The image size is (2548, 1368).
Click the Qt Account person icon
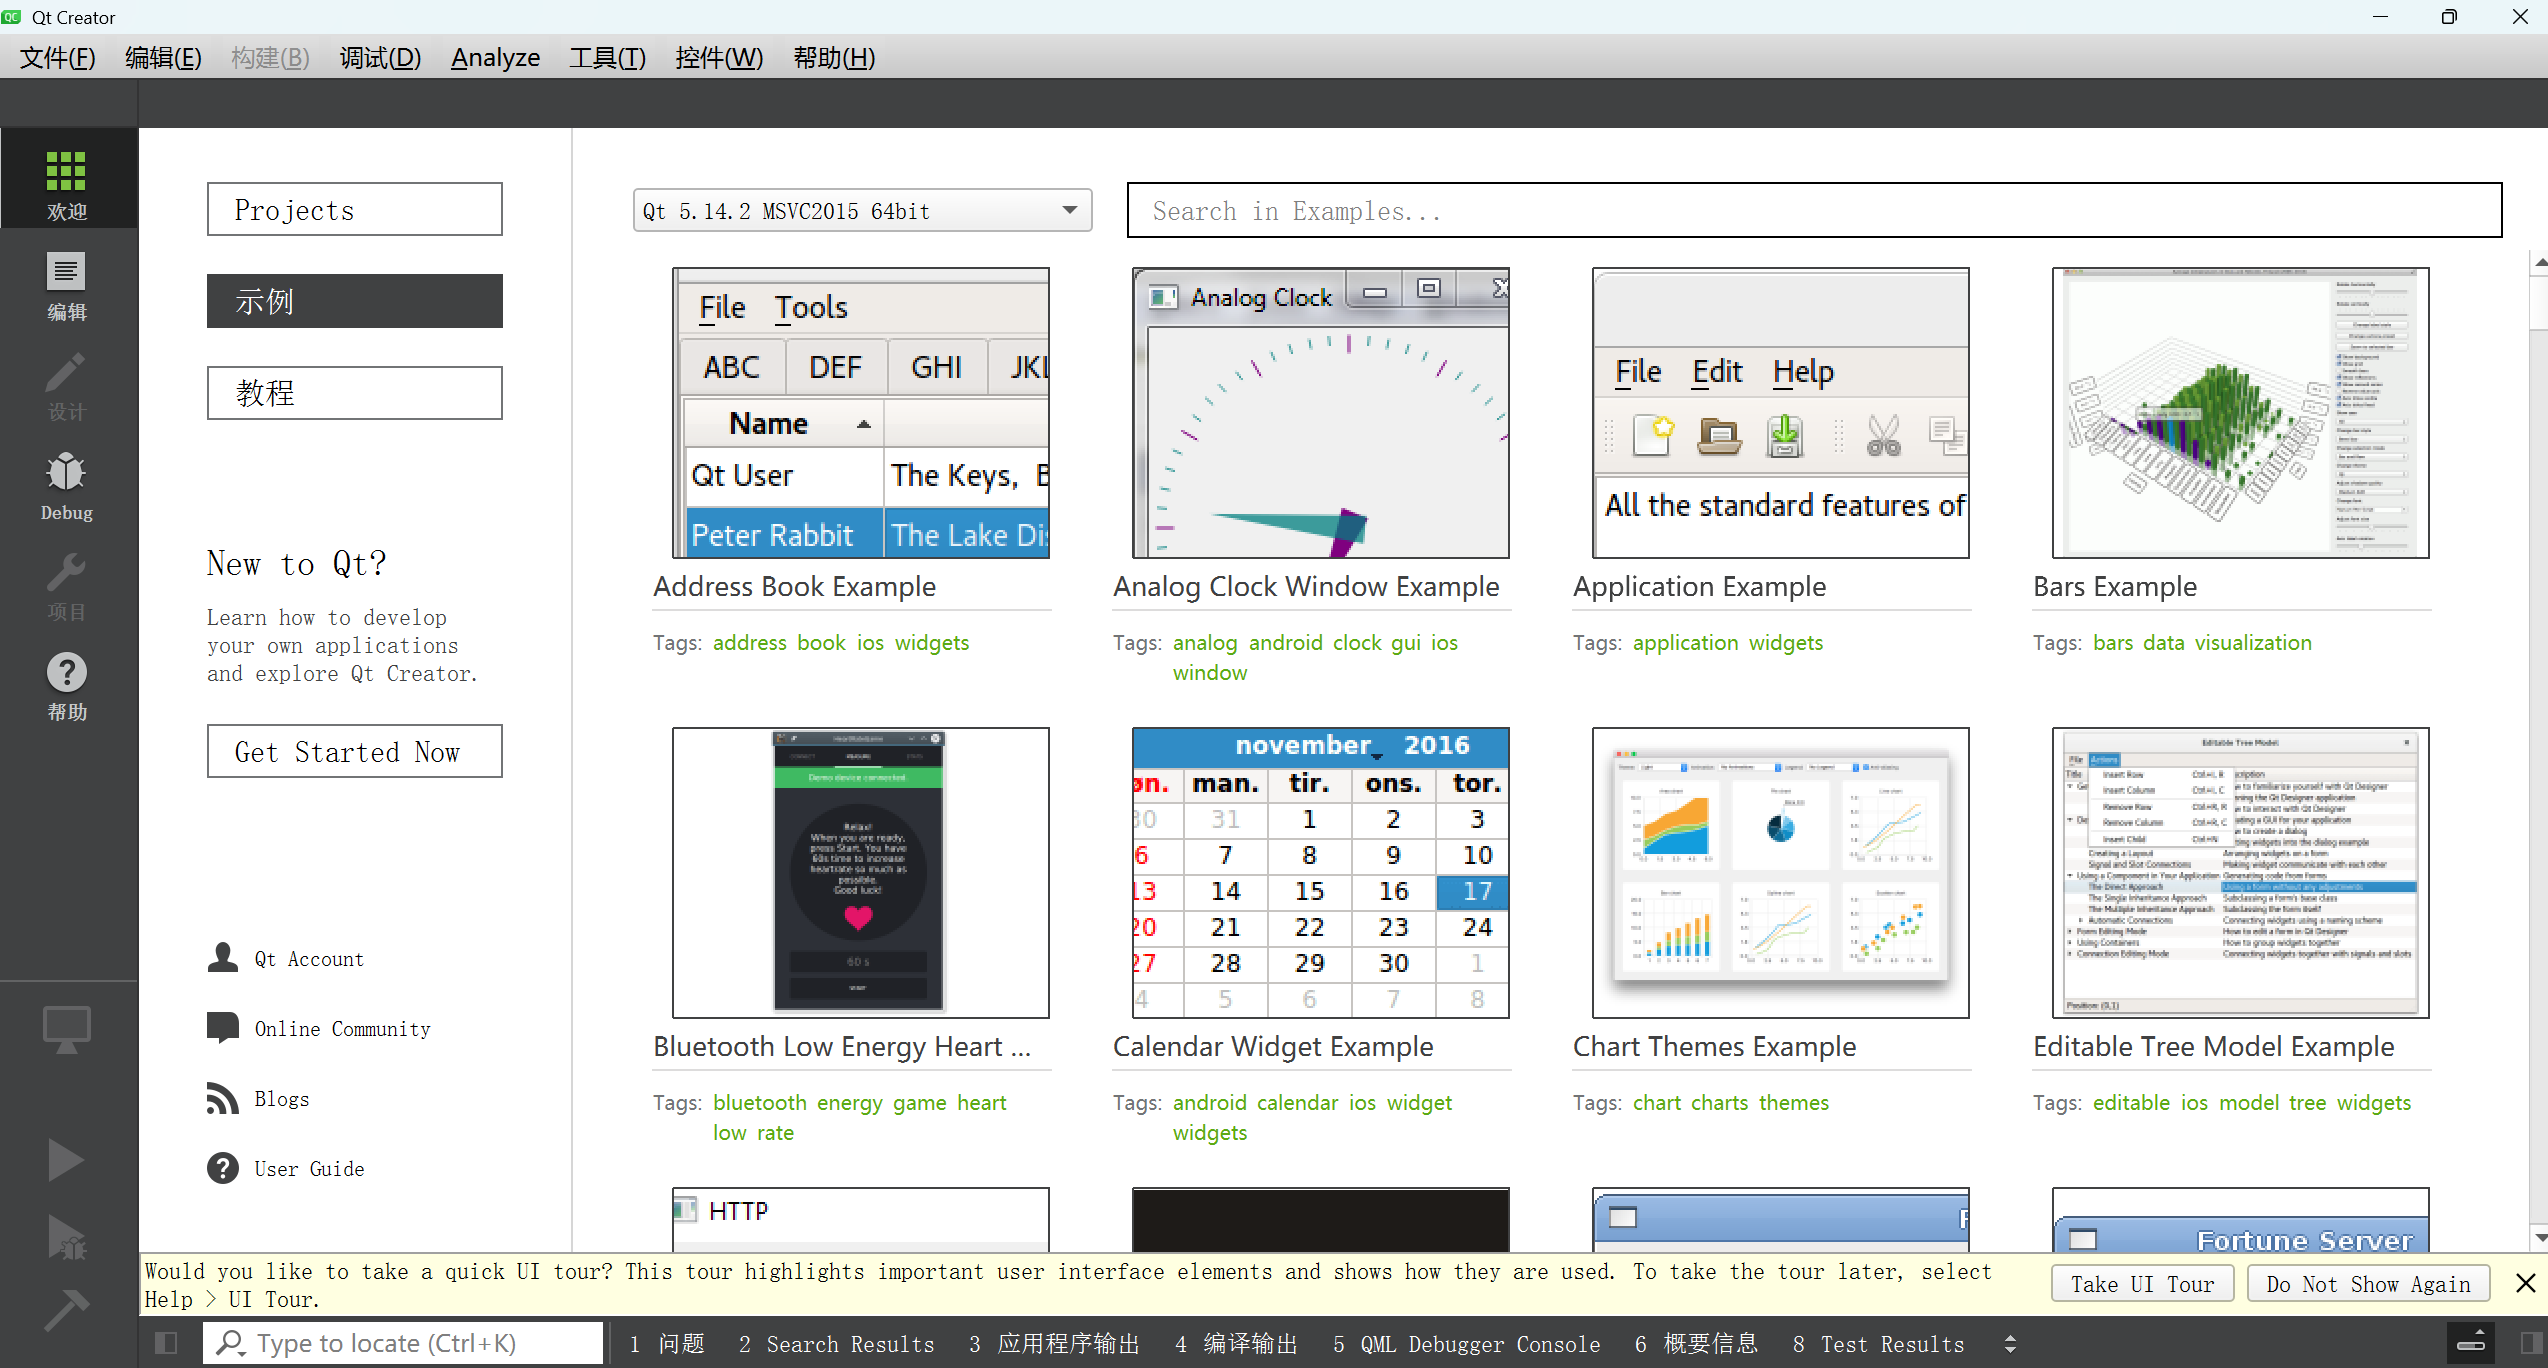pyautogui.click(x=223, y=958)
